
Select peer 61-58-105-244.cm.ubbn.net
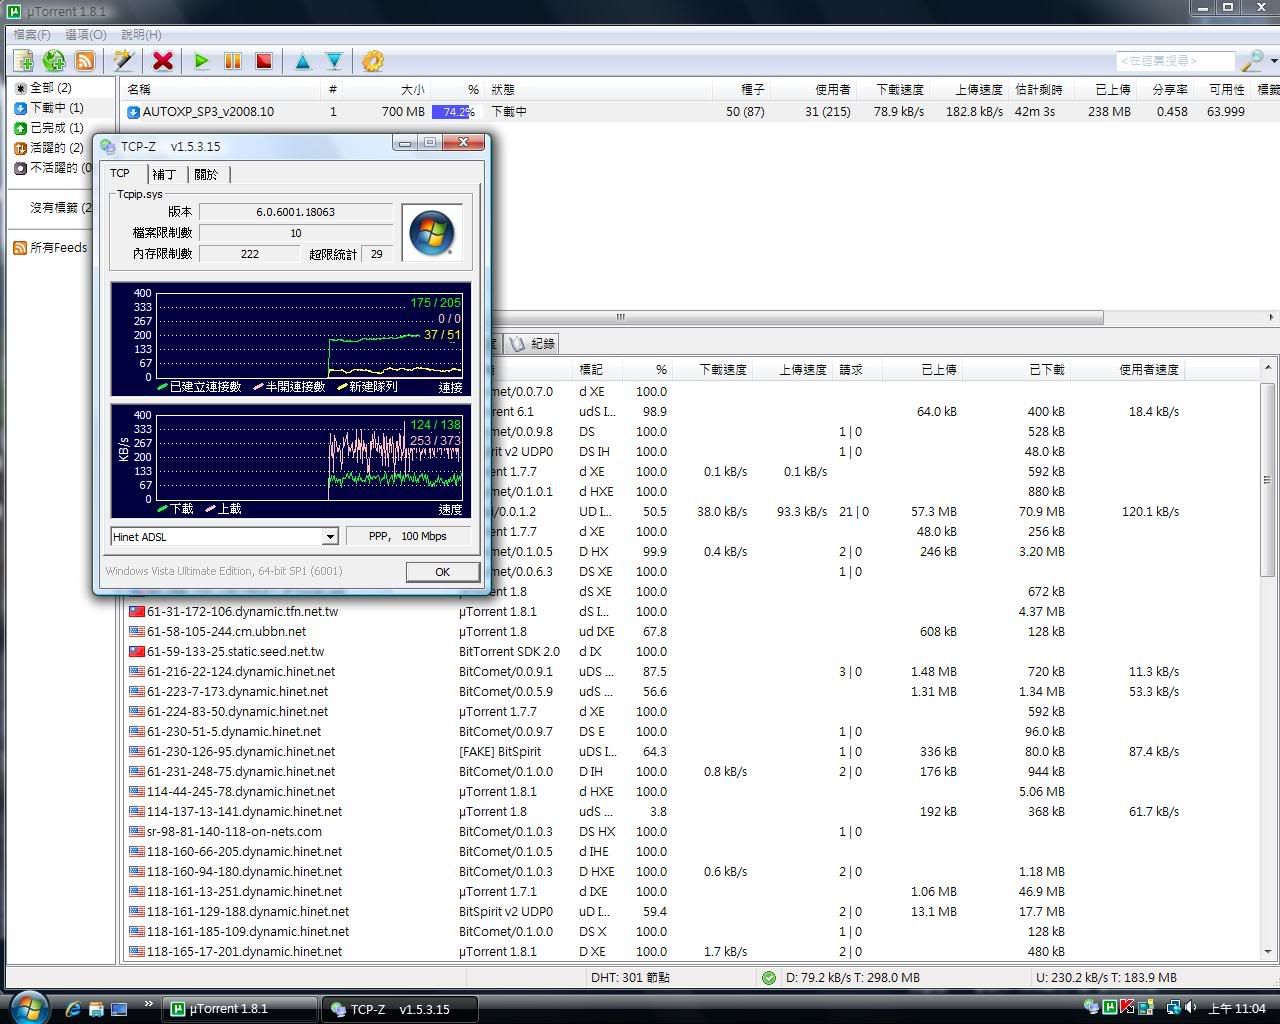[226, 631]
